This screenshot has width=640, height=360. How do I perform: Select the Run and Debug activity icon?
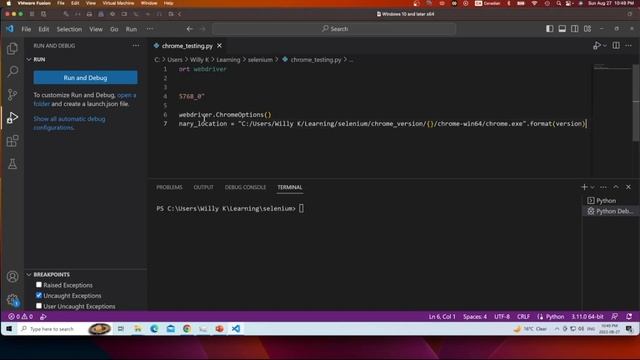click(12, 118)
